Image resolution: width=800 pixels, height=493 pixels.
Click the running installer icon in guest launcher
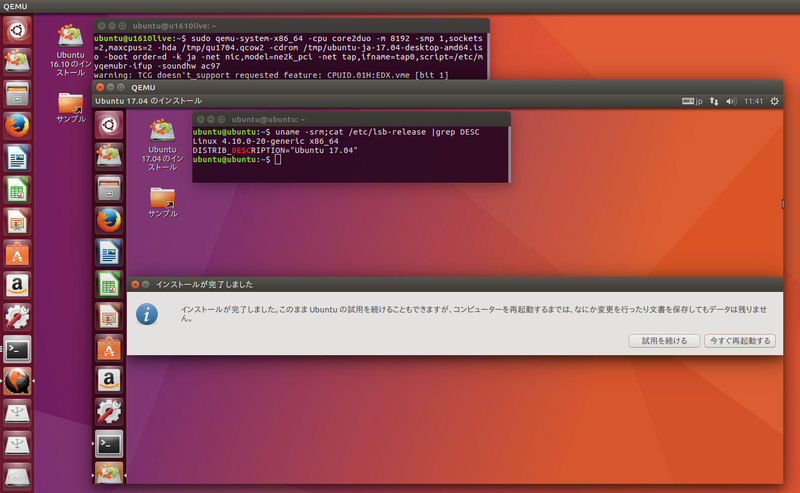coord(109,473)
